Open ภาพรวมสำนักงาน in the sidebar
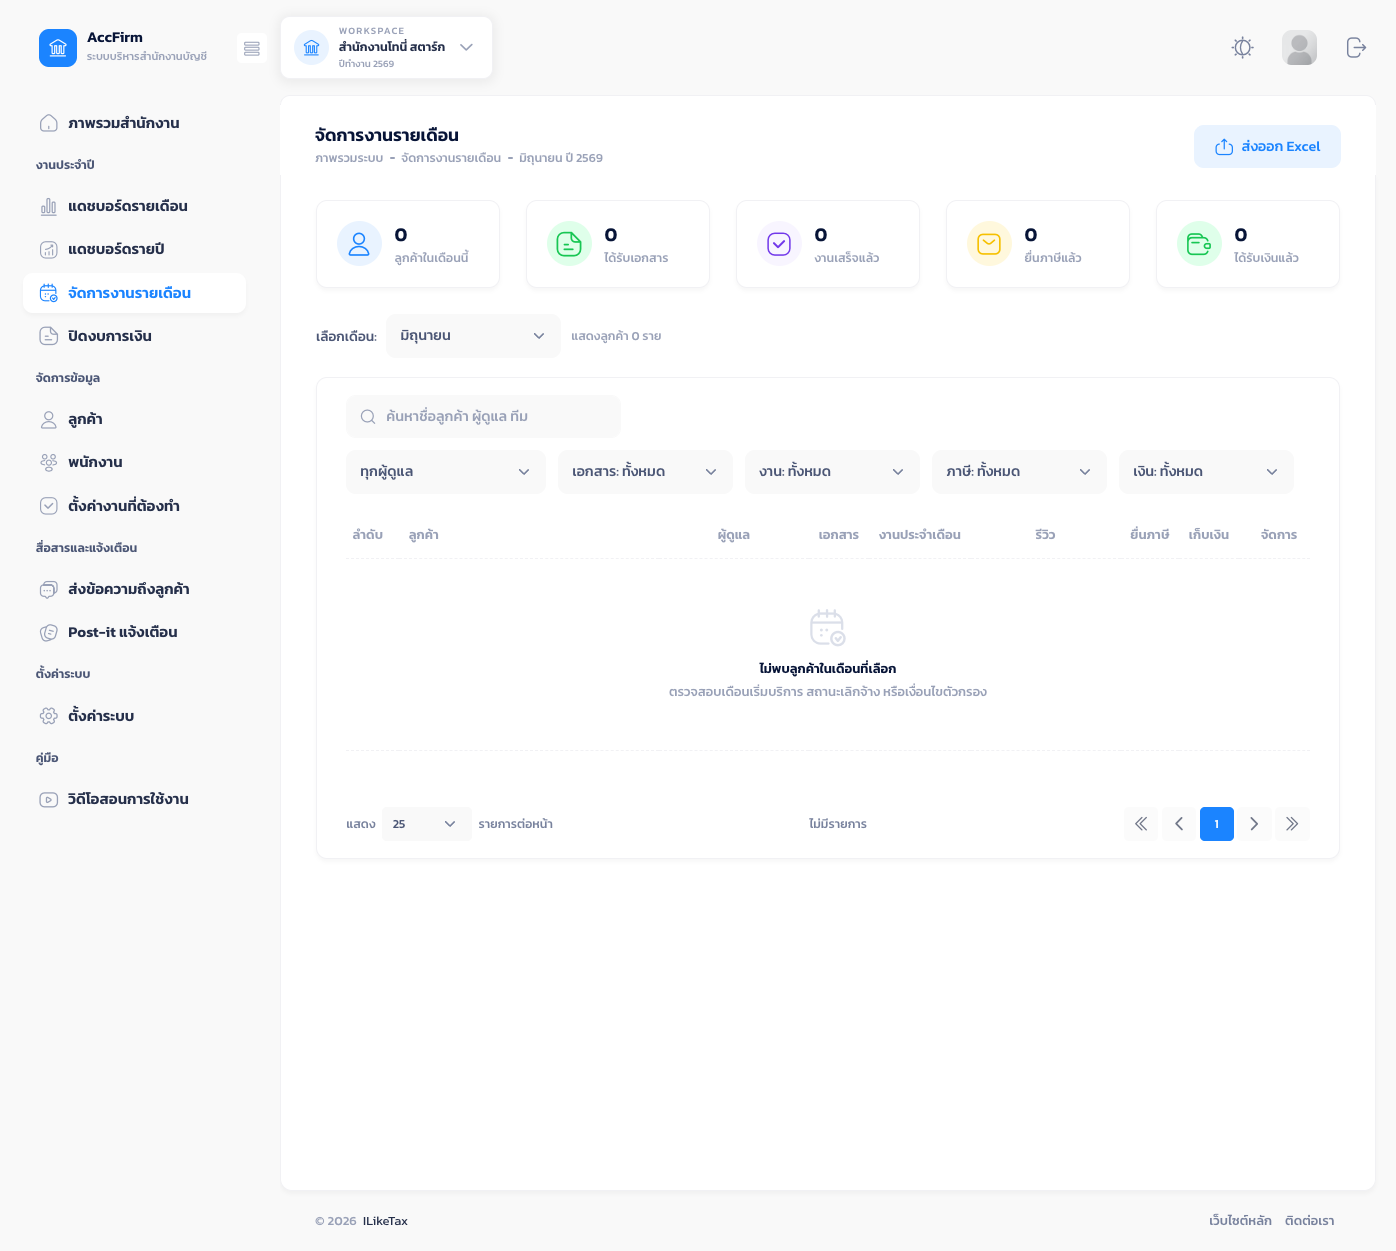Viewport: 1396px width, 1251px height. point(134,123)
